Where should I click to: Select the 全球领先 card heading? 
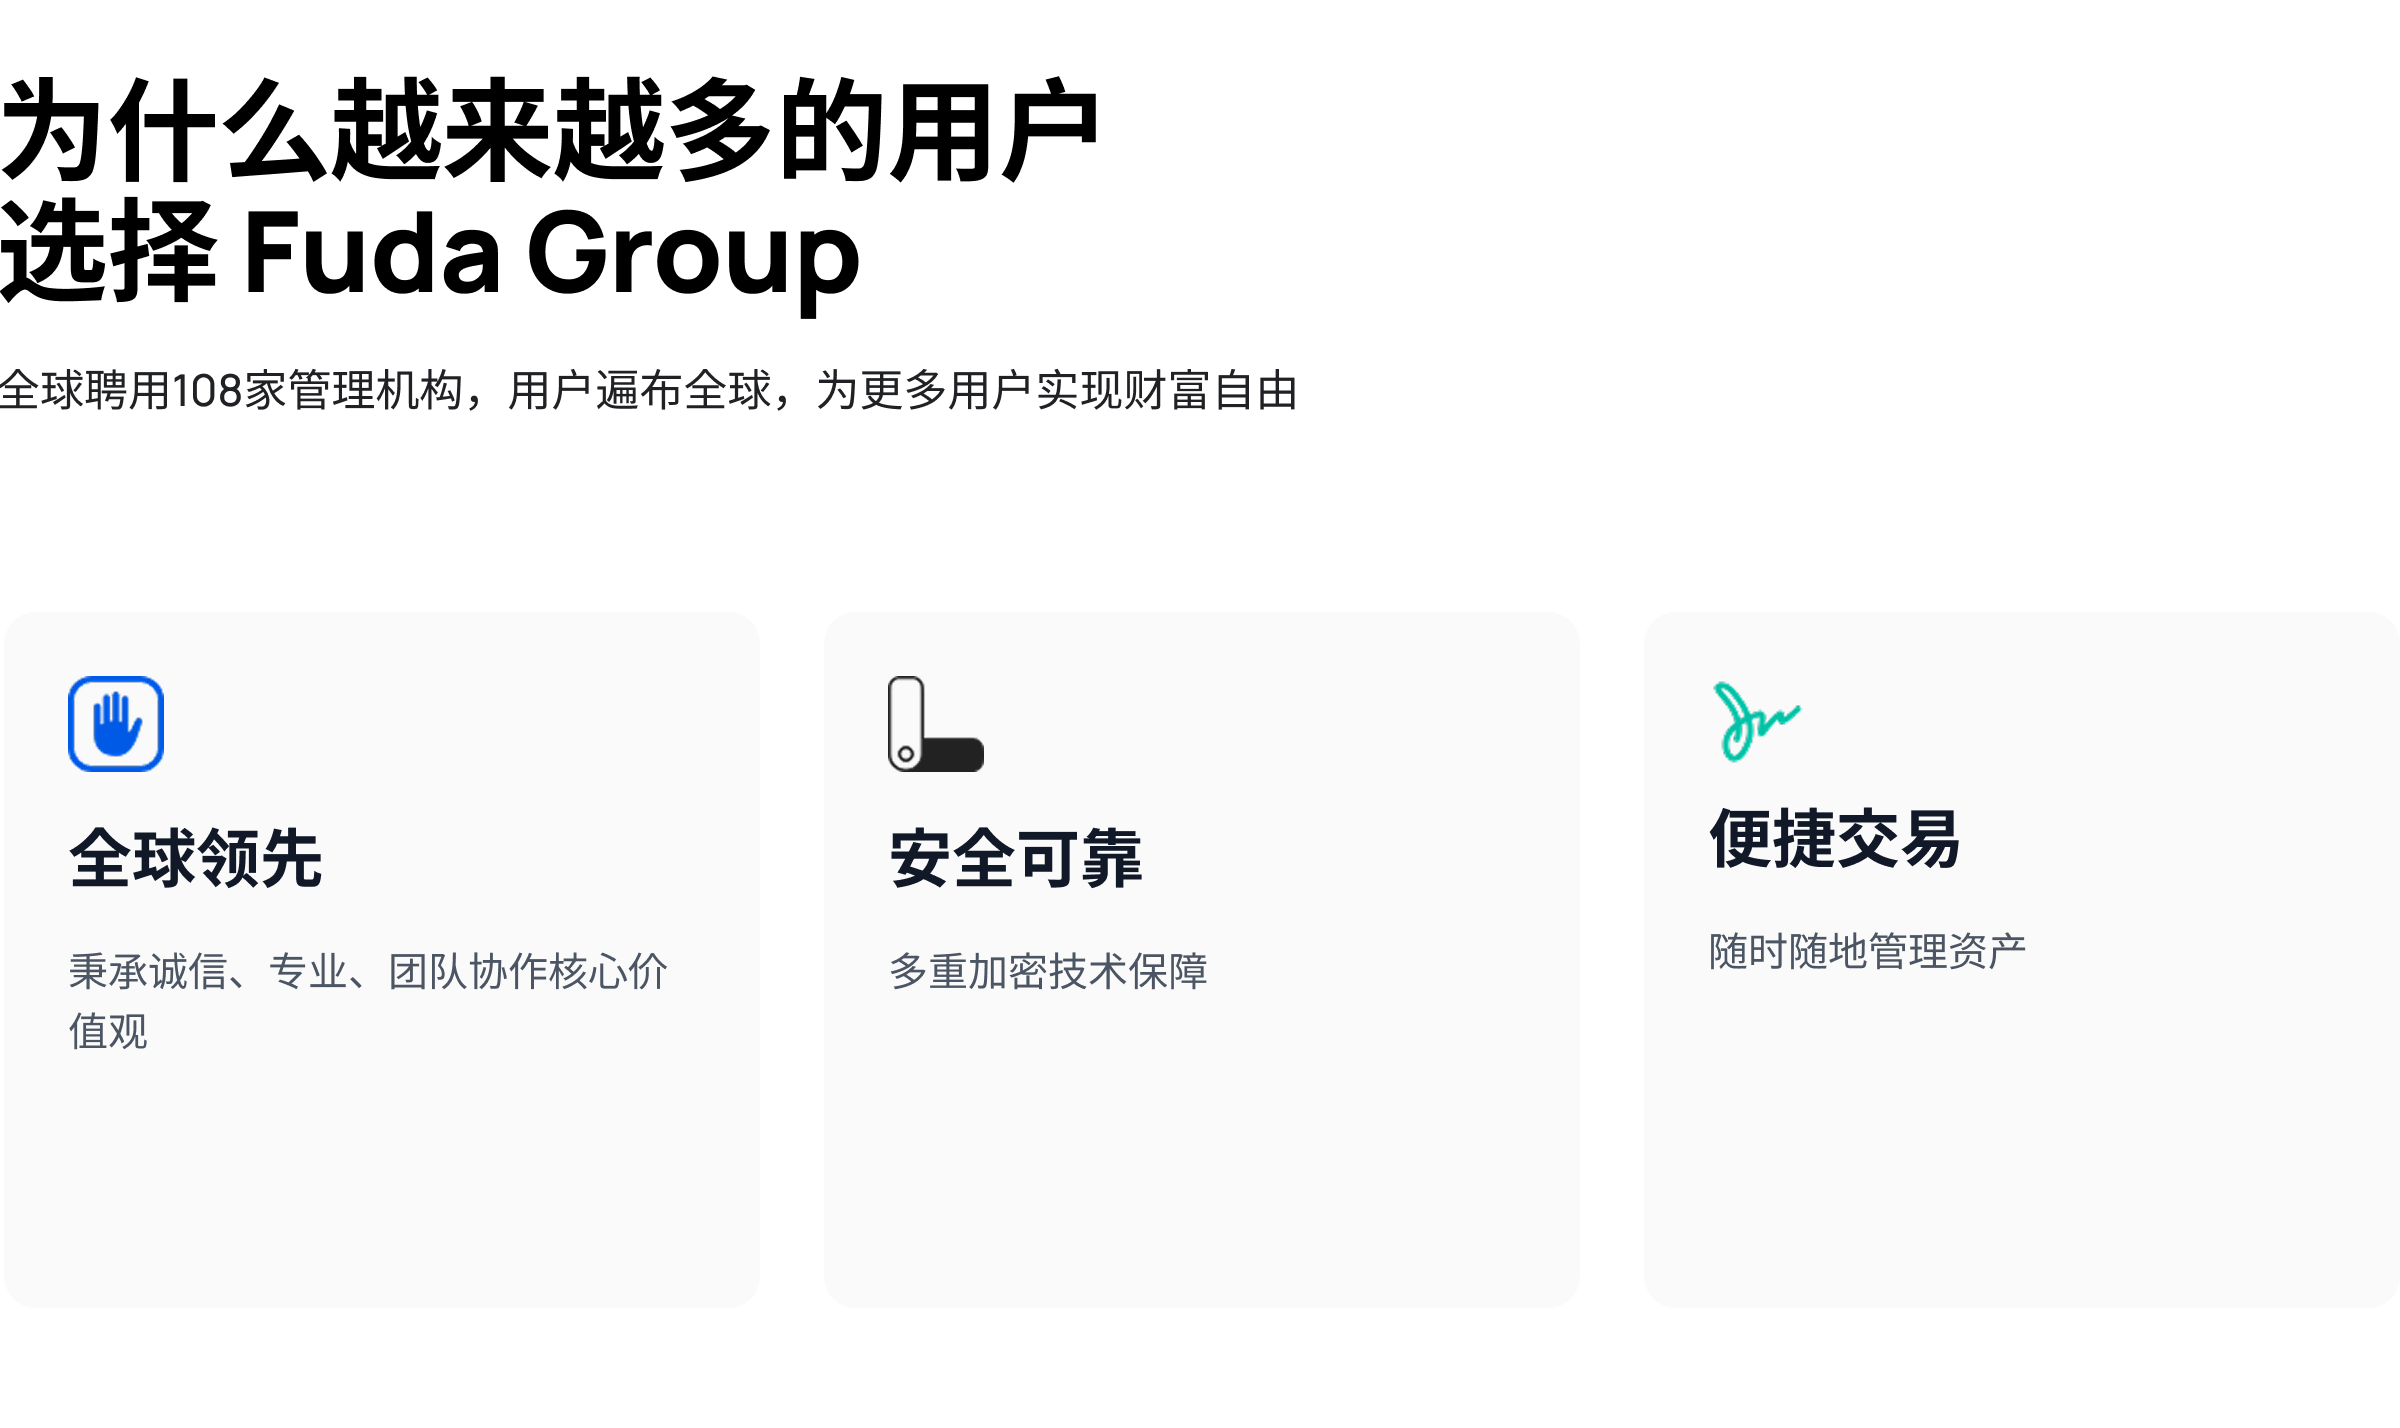(x=196, y=858)
